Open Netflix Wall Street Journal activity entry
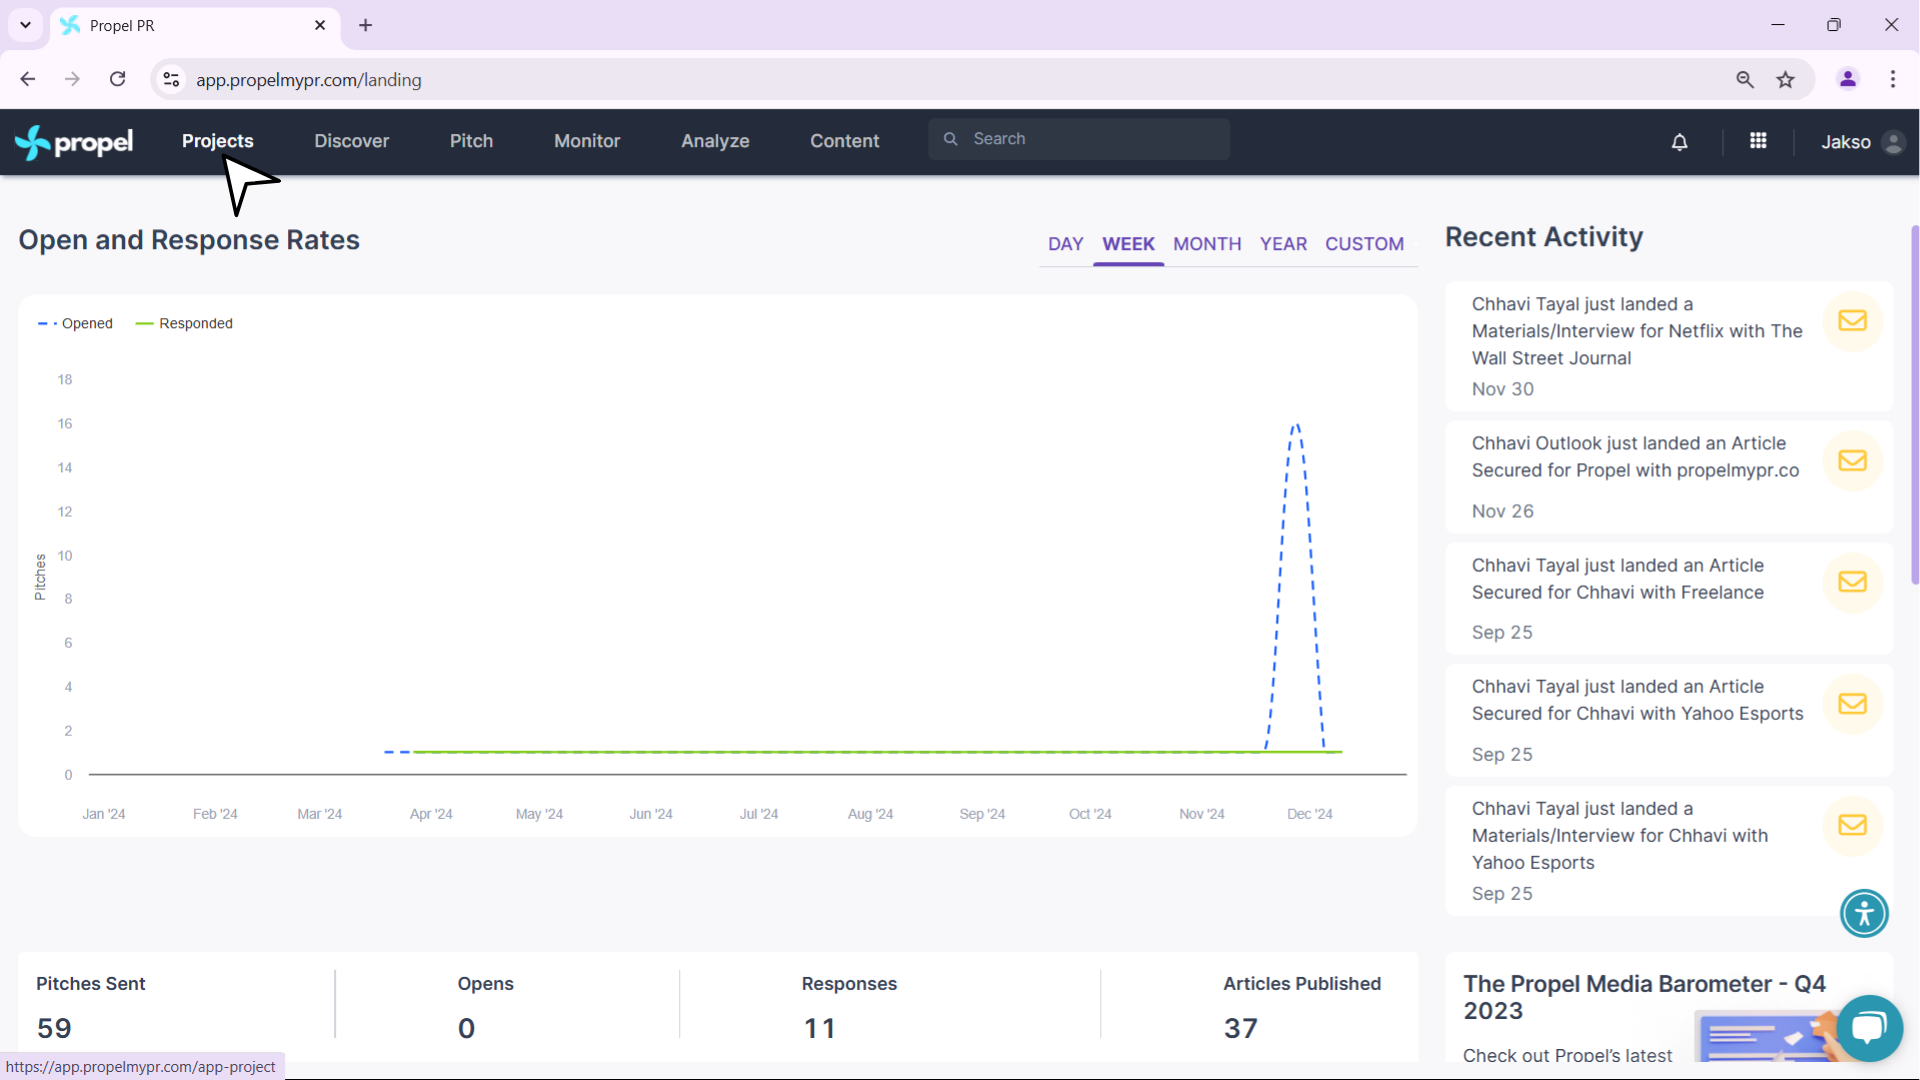1920x1080 pixels. click(x=1670, y=346)
